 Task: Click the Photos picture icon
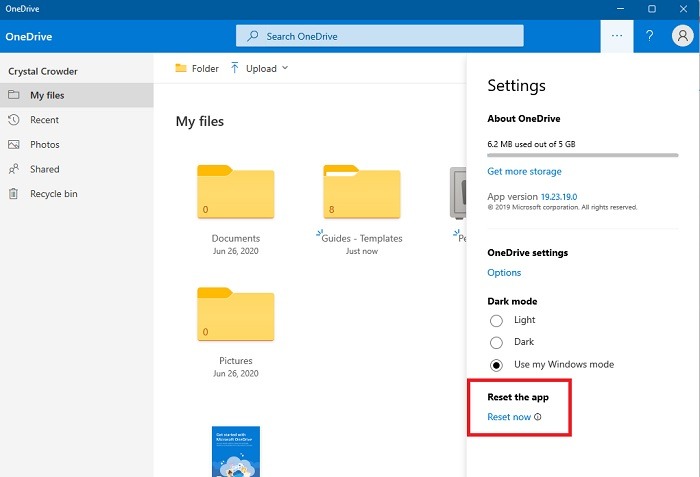pyautogui.click(x=14, y=144)
